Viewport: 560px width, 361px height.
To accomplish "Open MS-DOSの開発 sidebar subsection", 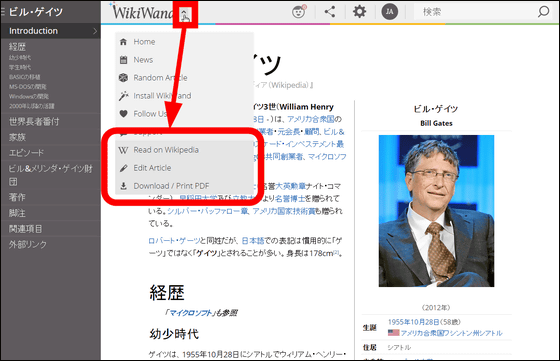I will (28, 86).
